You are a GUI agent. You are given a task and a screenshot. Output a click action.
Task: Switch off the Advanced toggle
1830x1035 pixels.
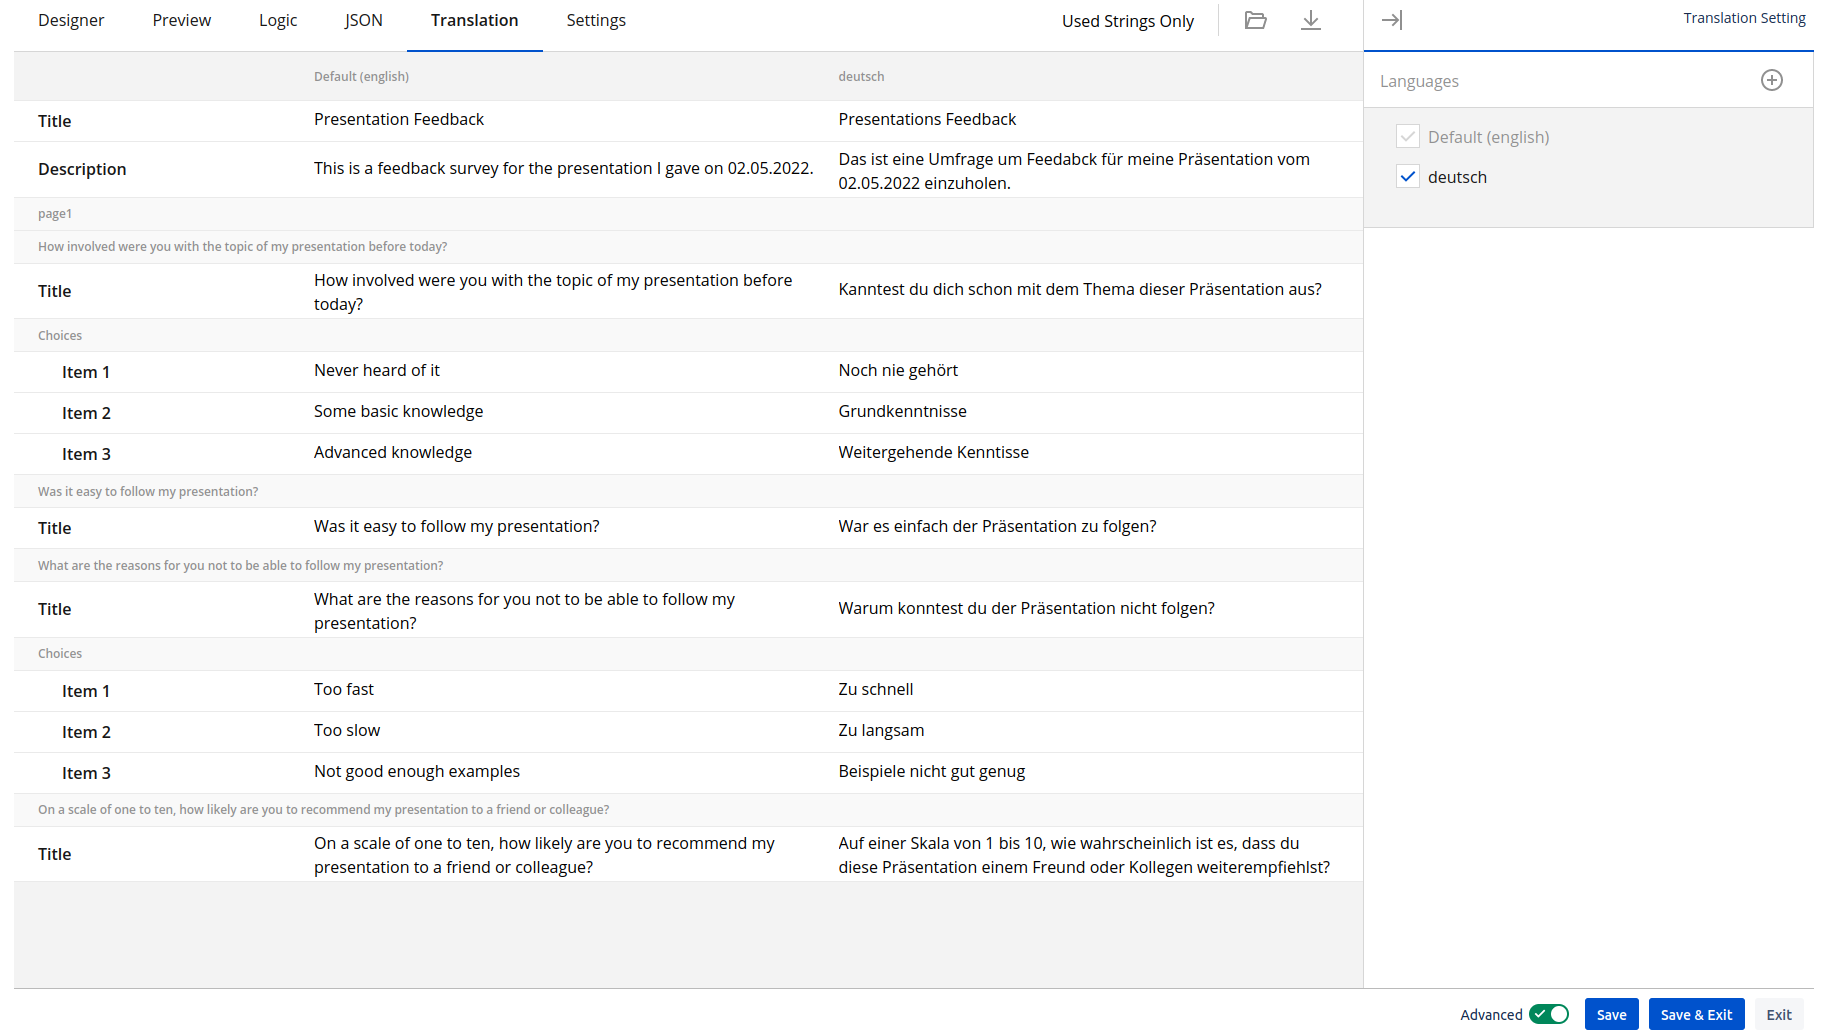(1548, 1014)
